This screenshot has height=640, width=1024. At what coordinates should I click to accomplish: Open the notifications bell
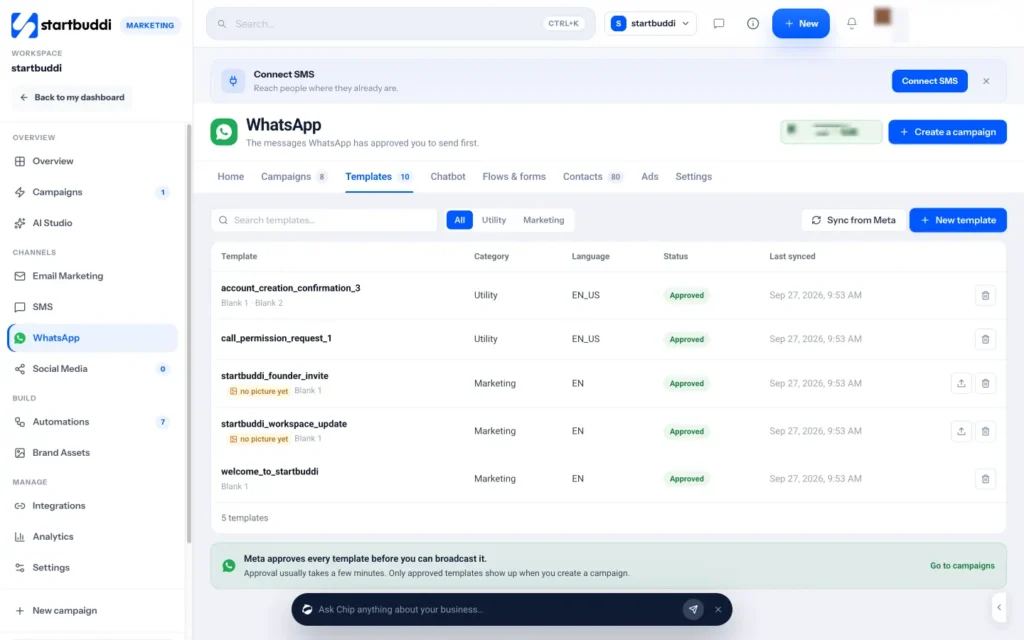[852, 24]
